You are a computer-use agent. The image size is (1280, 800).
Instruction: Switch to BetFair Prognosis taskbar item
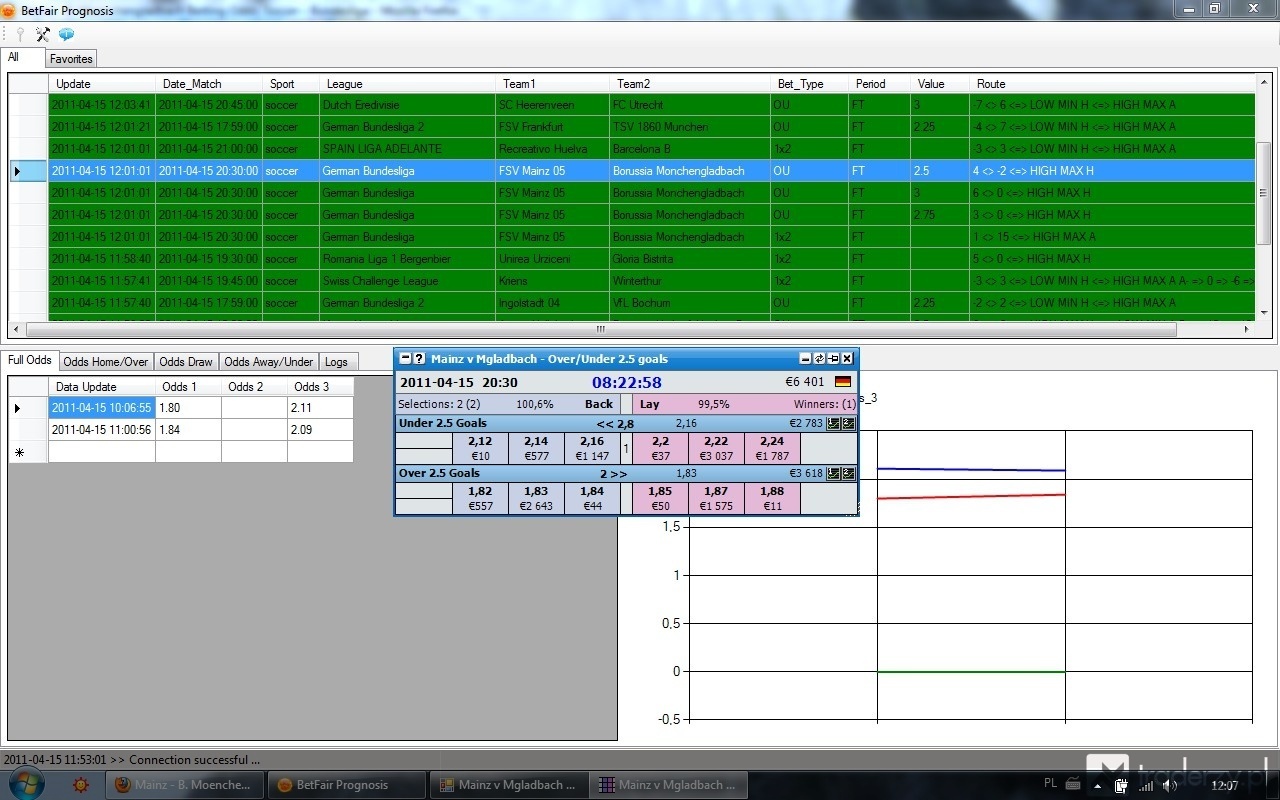[x=346, y=785]
